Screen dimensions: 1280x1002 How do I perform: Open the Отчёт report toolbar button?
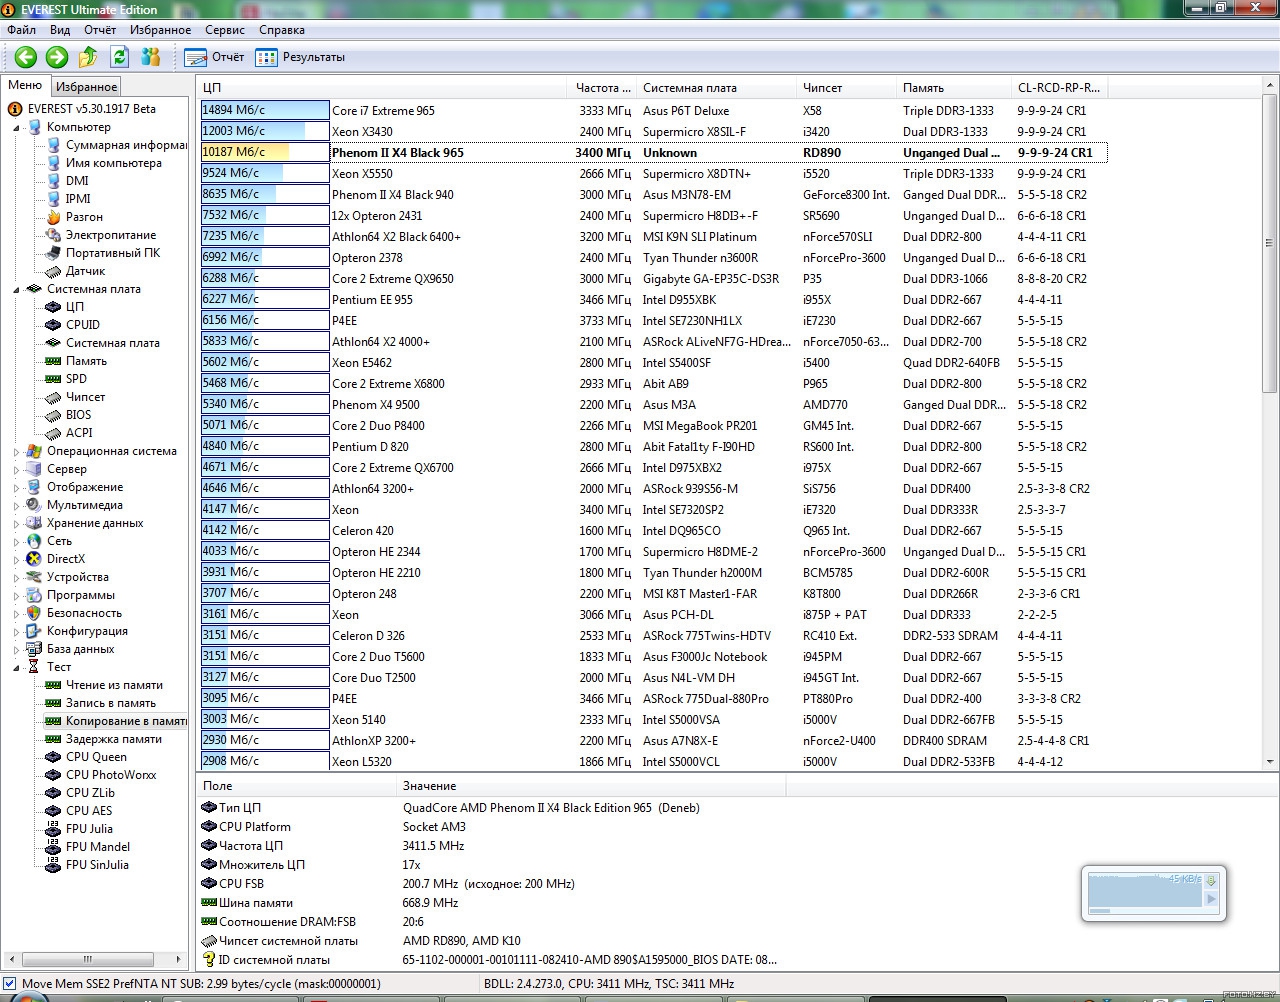(215, 57)
